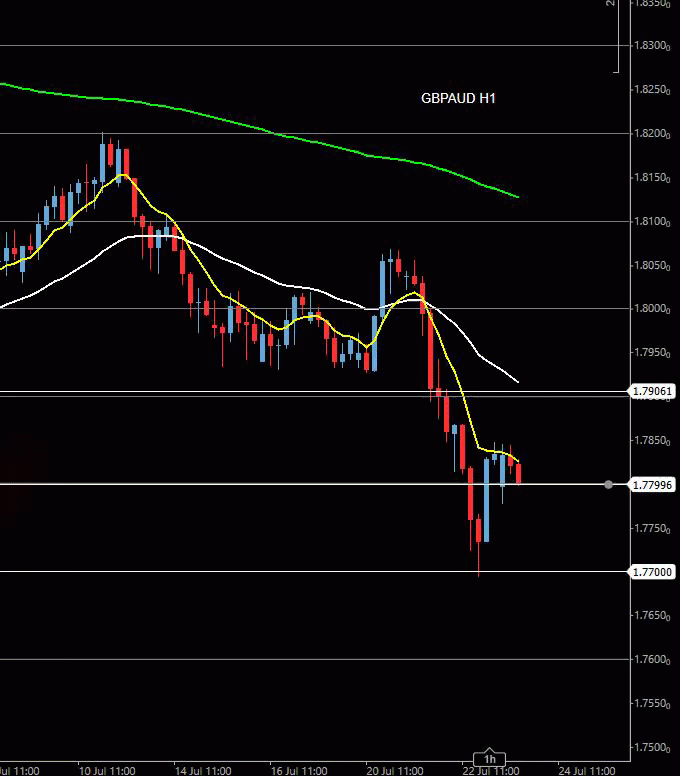Screen dimensions: 680x776
Task: Click the 1.7850 price axis label
Action: (652, 440)
